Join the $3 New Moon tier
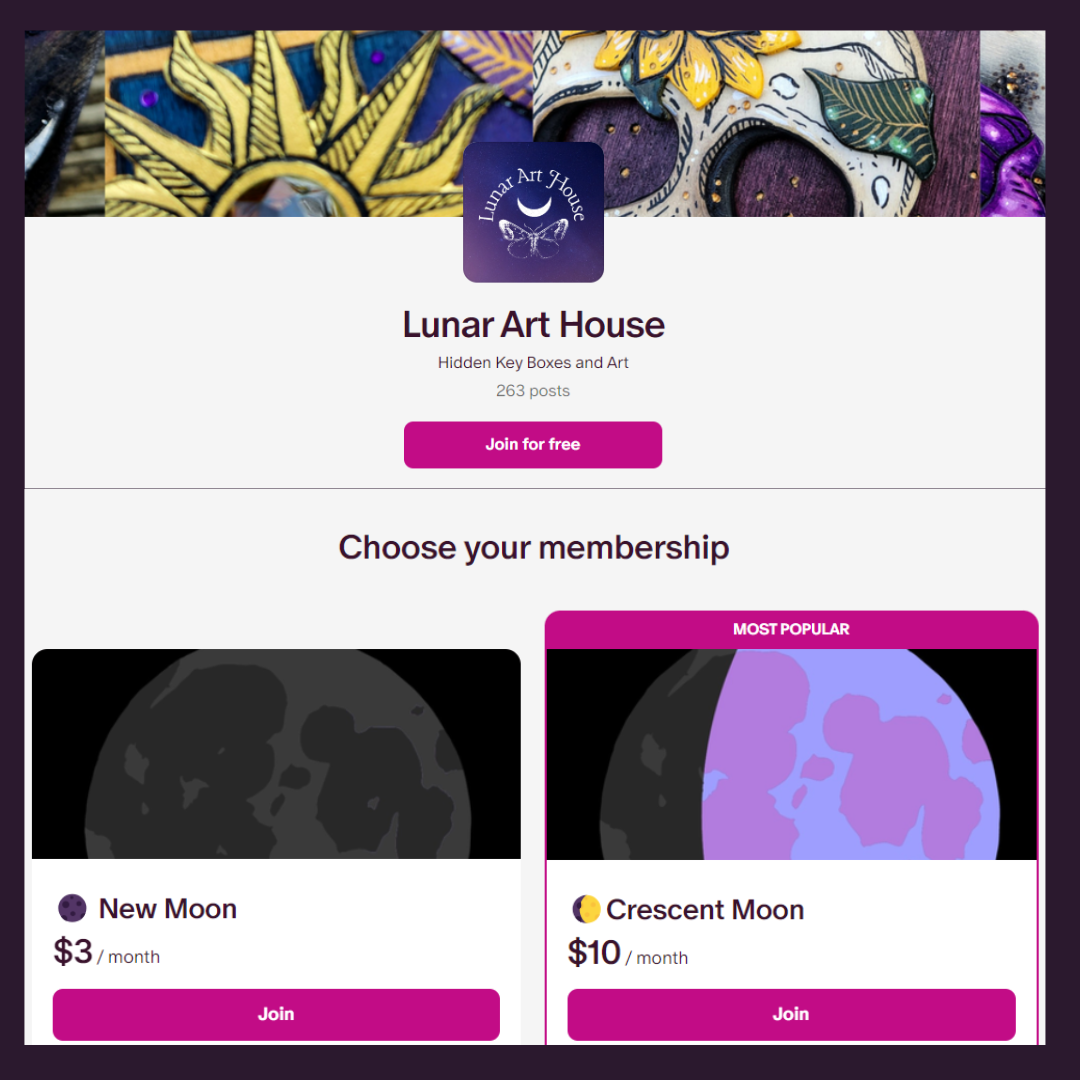Image resolution: width=1080 pixels, height=1080 pixels. coord(276,1014)
